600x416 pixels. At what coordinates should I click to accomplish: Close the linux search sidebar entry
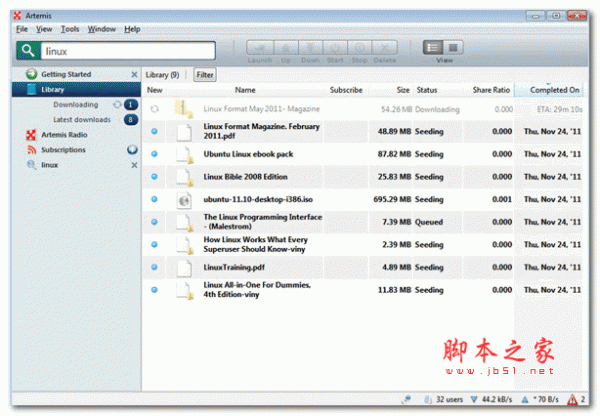point(134,165)
